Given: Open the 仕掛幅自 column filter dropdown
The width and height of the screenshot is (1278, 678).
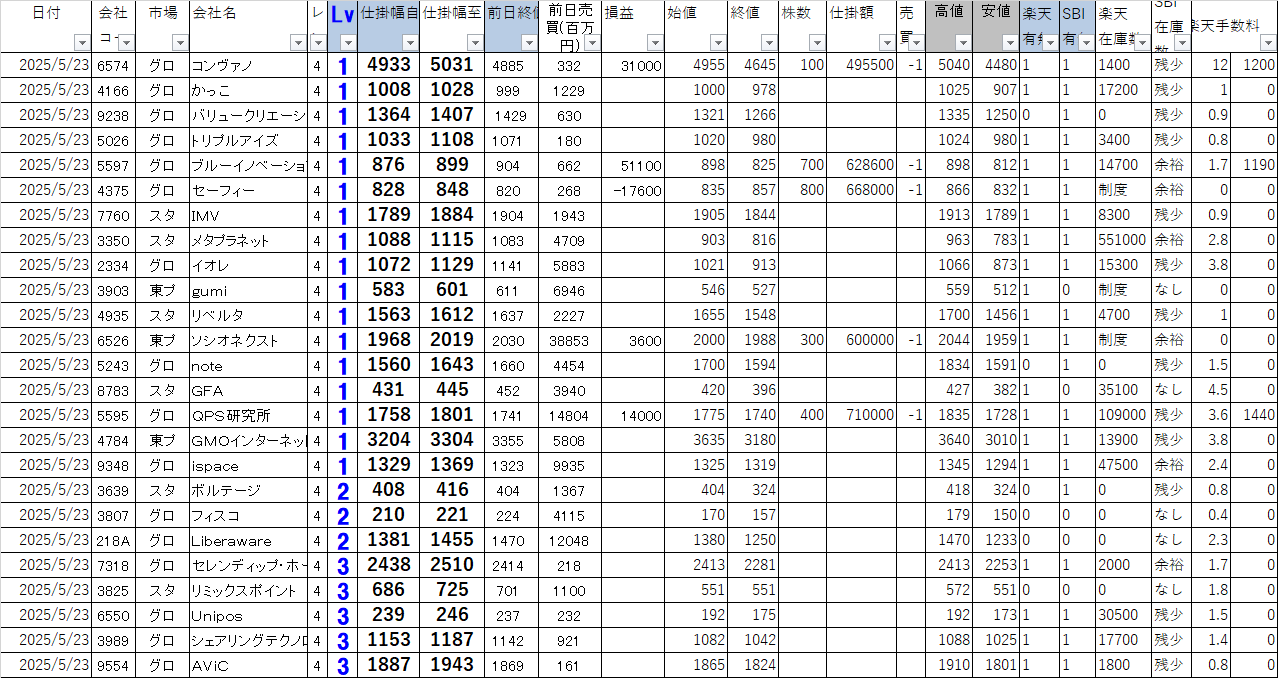Looking at the screenshot, I should 410,43.
